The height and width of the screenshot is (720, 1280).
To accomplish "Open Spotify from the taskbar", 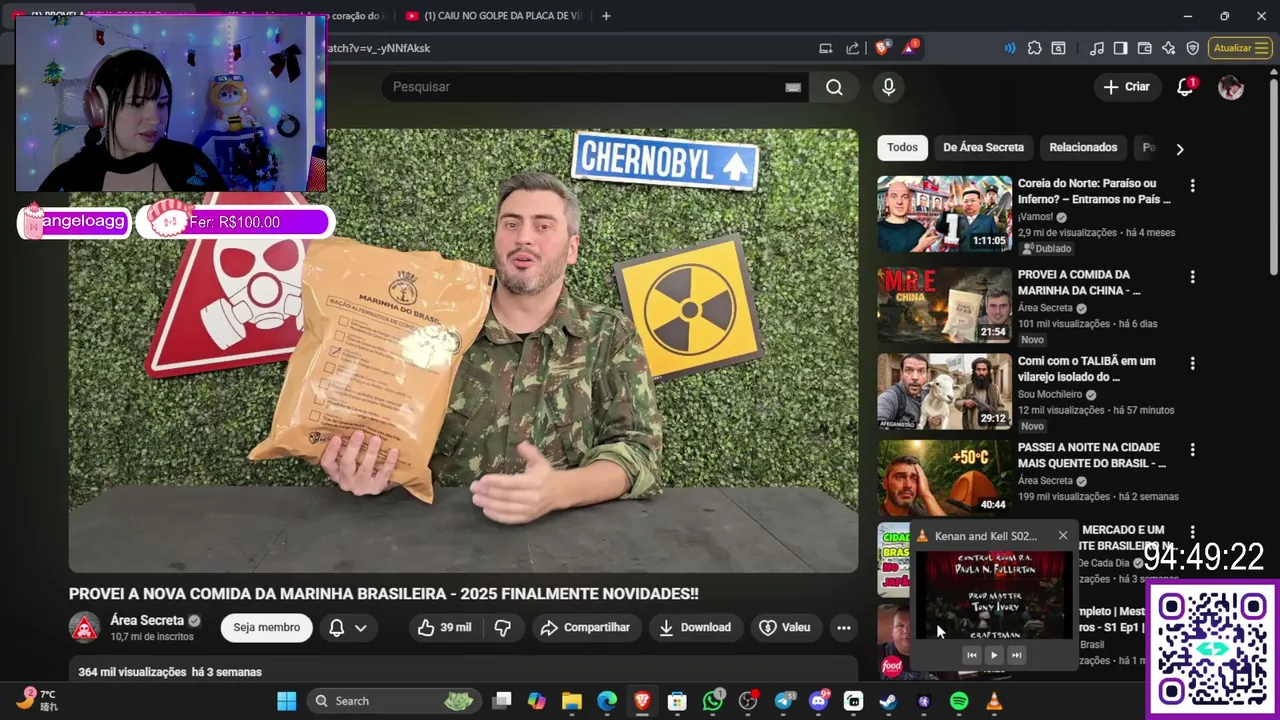I will [959, 701].
